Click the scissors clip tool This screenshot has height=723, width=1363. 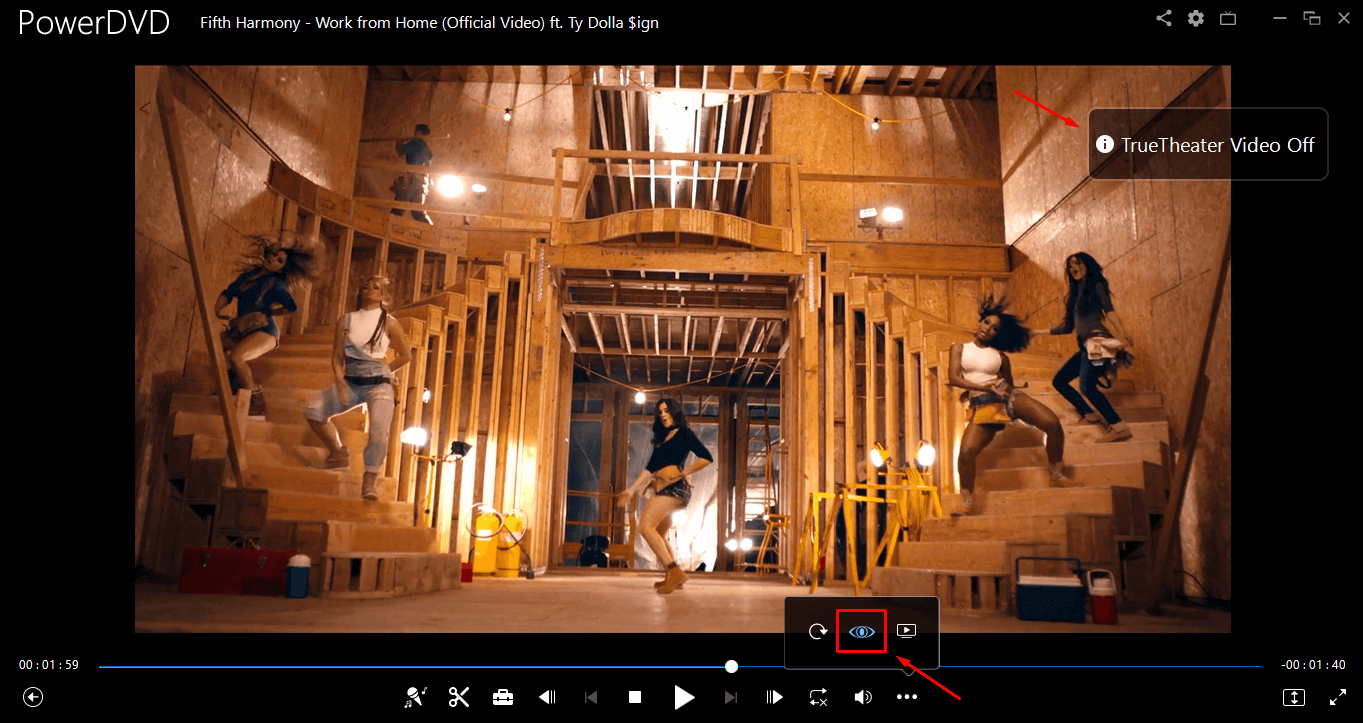pyautogui.click(x=459, y=697)
